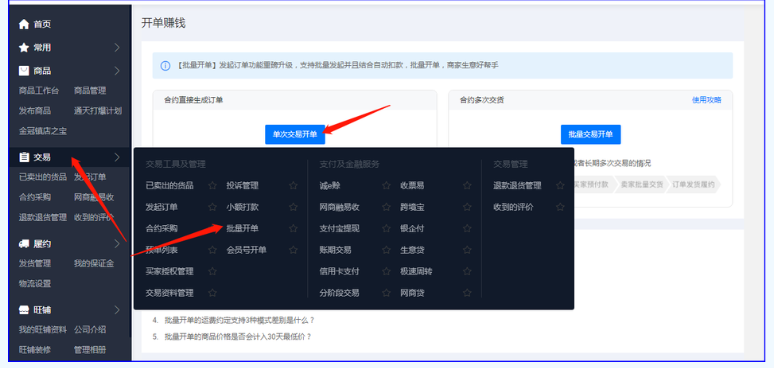This screenshot has height=368, width=774.
Task: Toggle favorite star for 网商贷
Action: coord(467,293)
